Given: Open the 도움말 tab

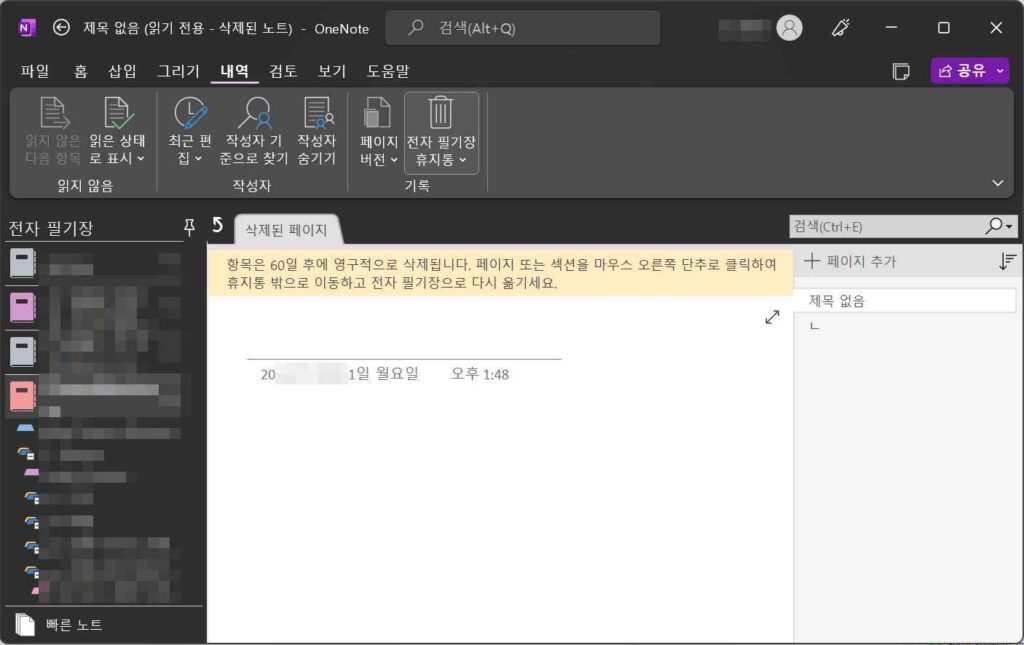Looking at the screenshot, I should pyautogui.click(x=388, y=71).
